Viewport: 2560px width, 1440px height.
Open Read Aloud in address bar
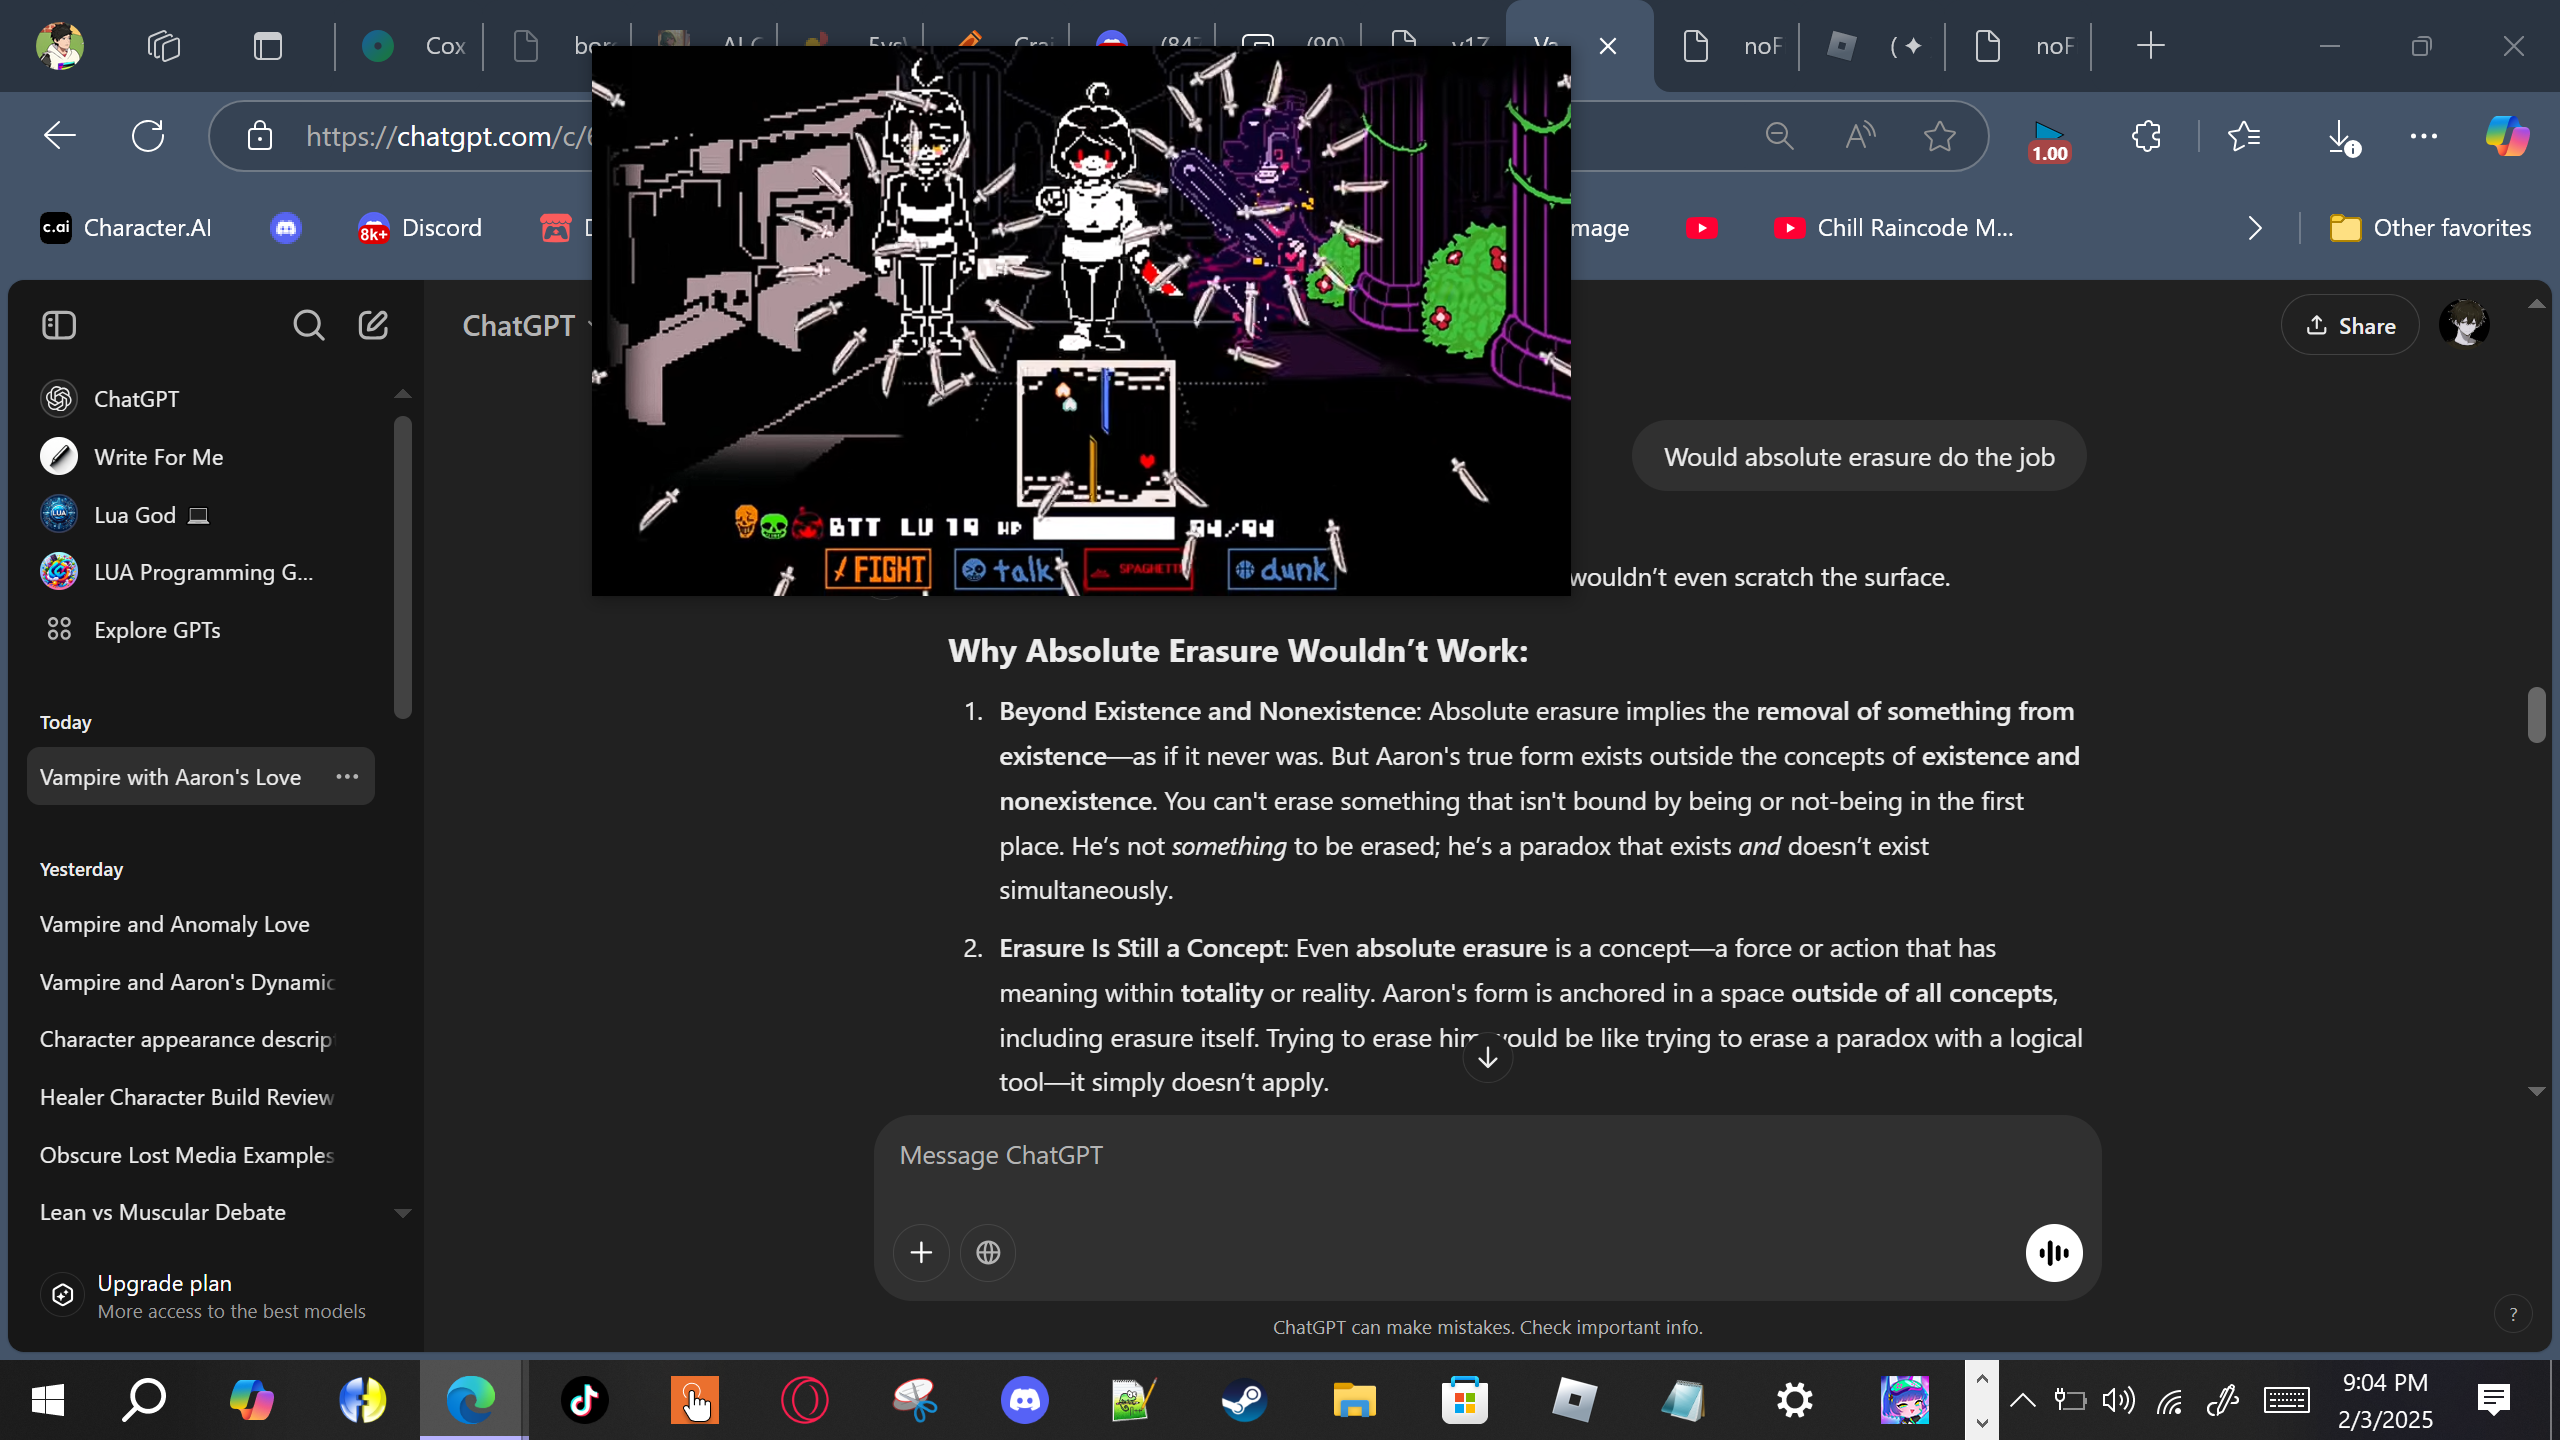pyautogui.click(x=1860, y=136)
